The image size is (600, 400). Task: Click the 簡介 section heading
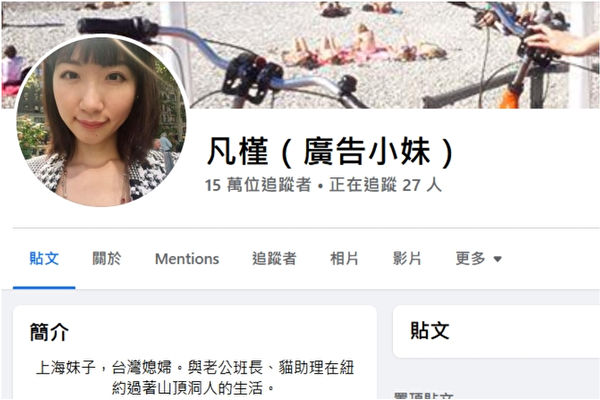point(49,332)
